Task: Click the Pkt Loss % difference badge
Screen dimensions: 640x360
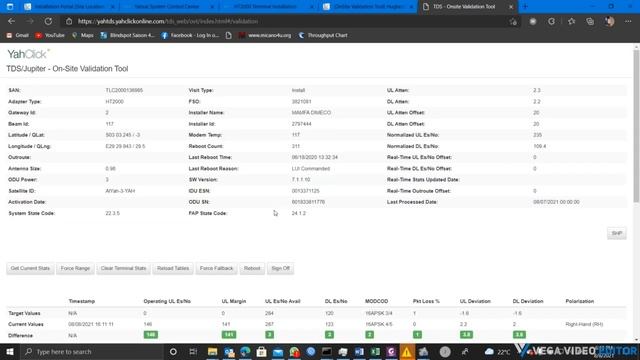Action: point(417,335)
